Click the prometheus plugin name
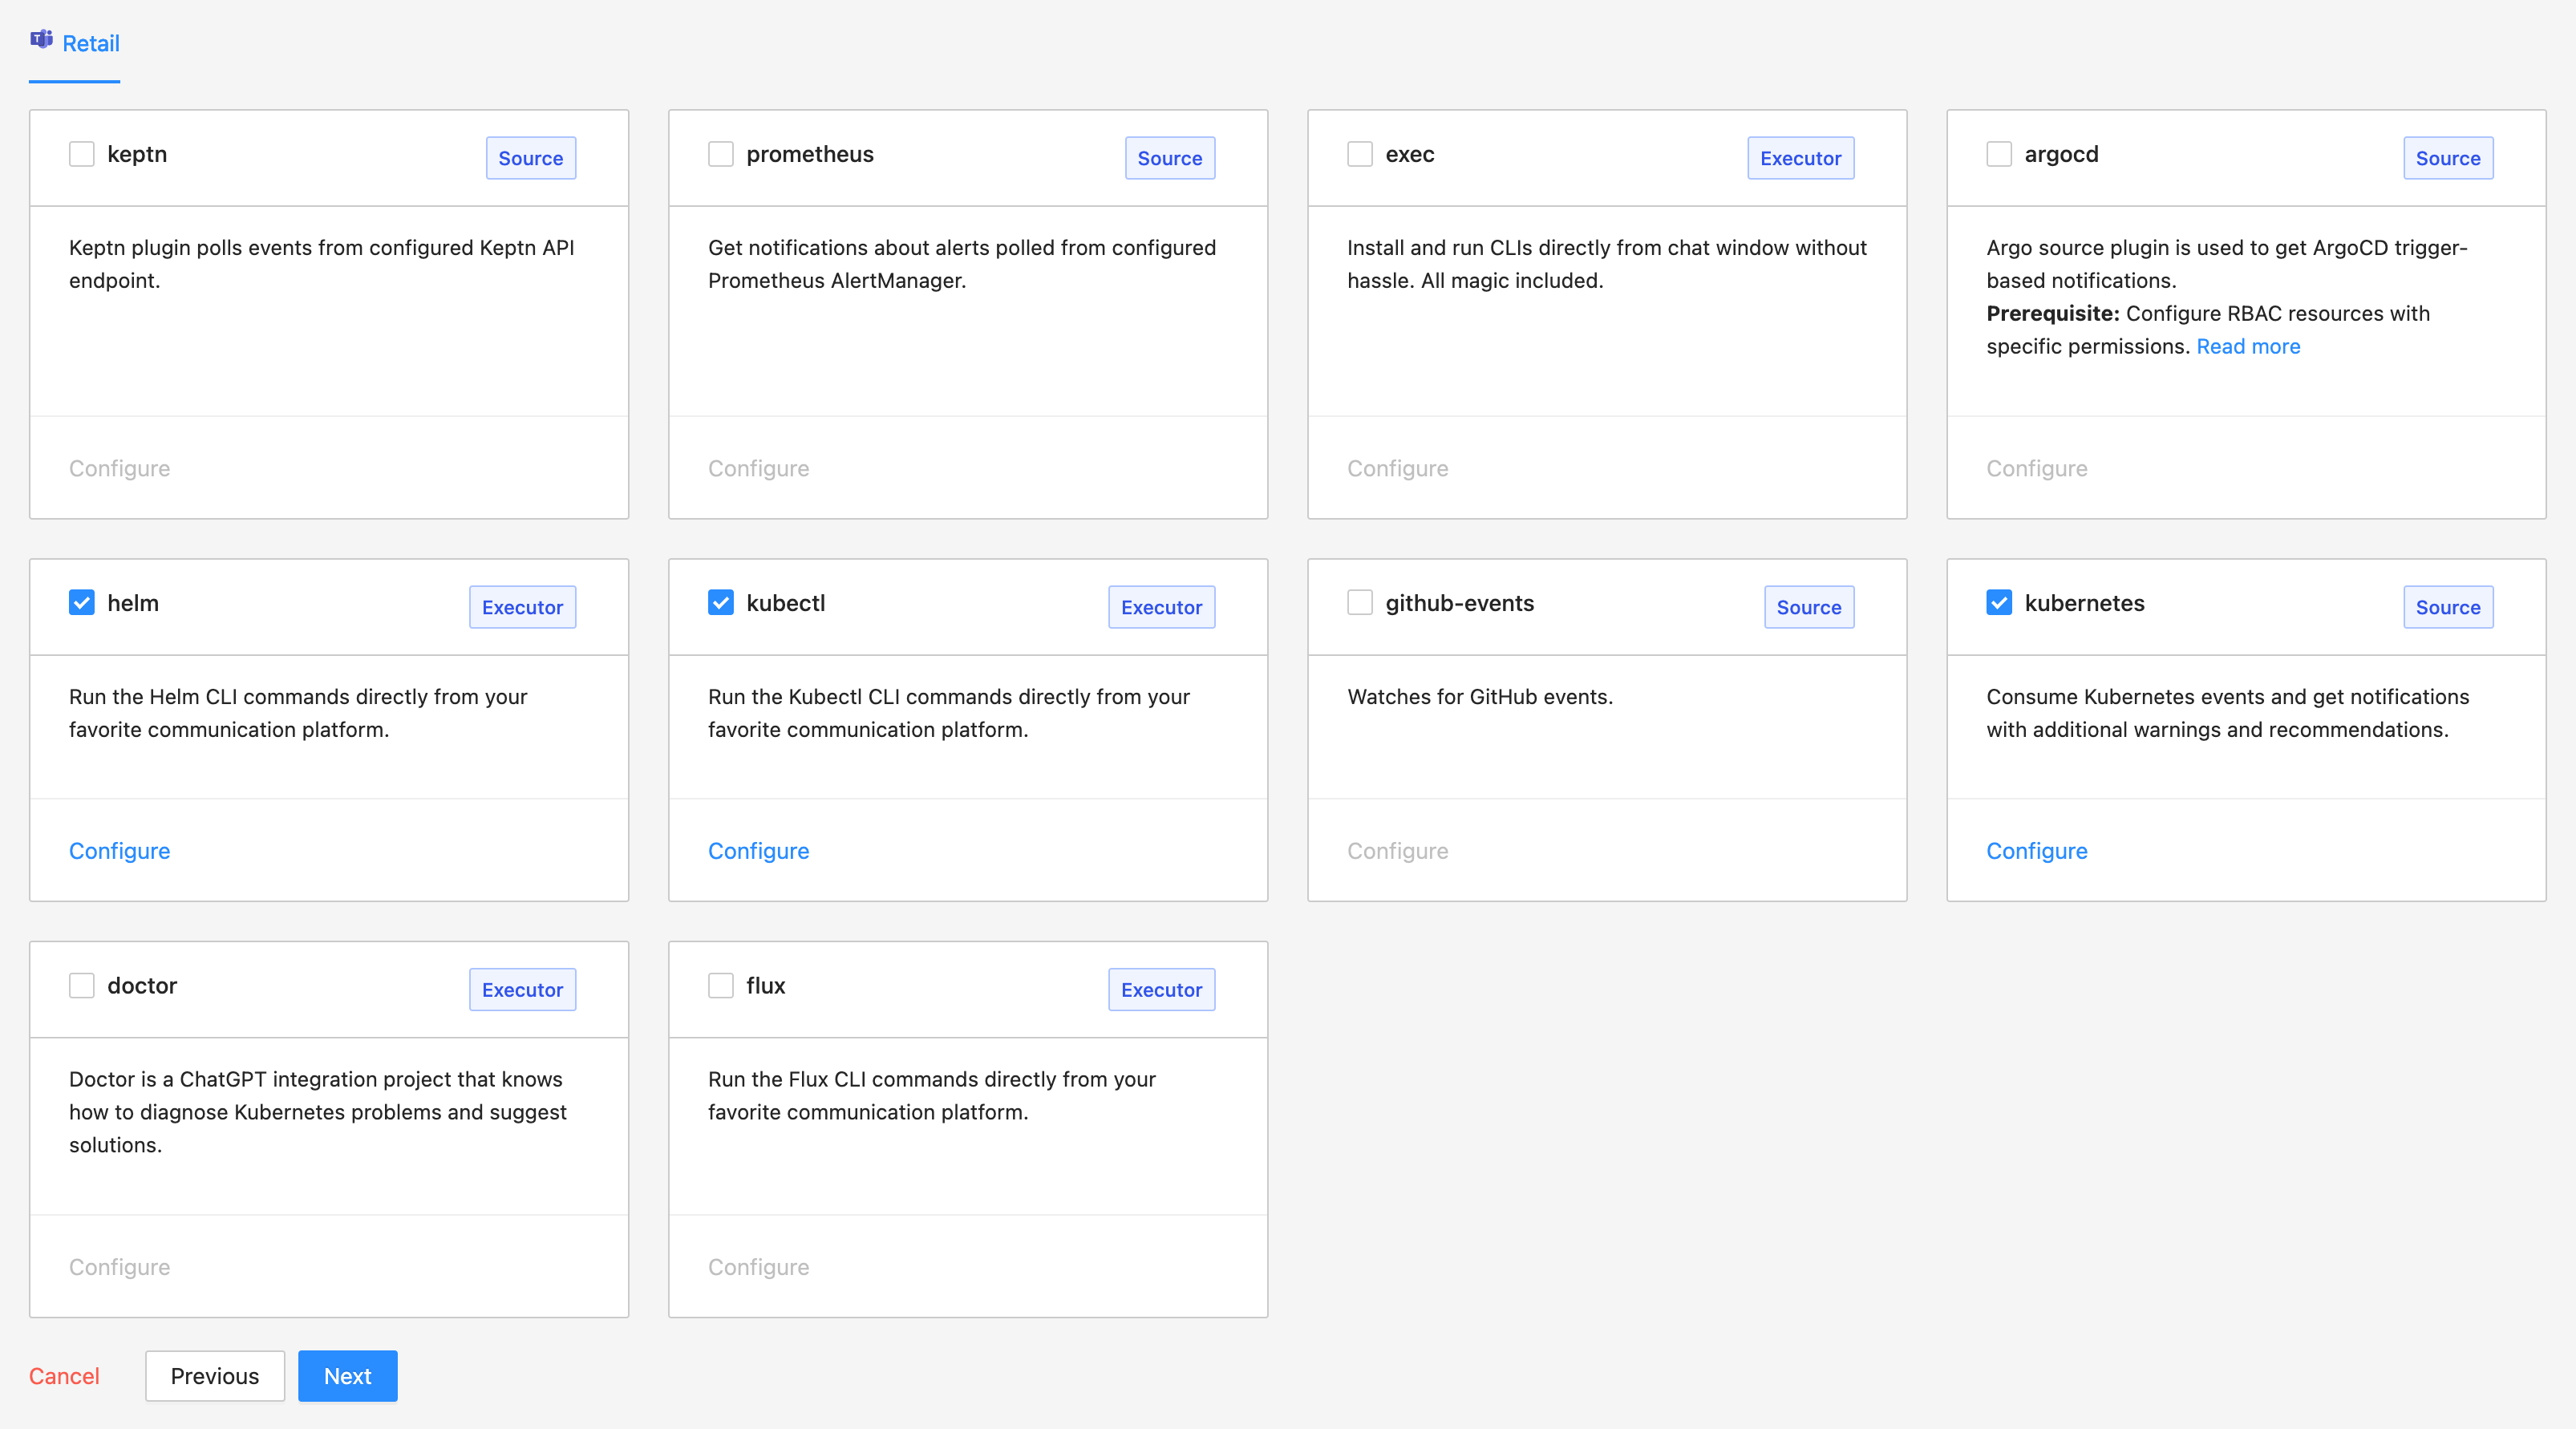 click(810, 154)
